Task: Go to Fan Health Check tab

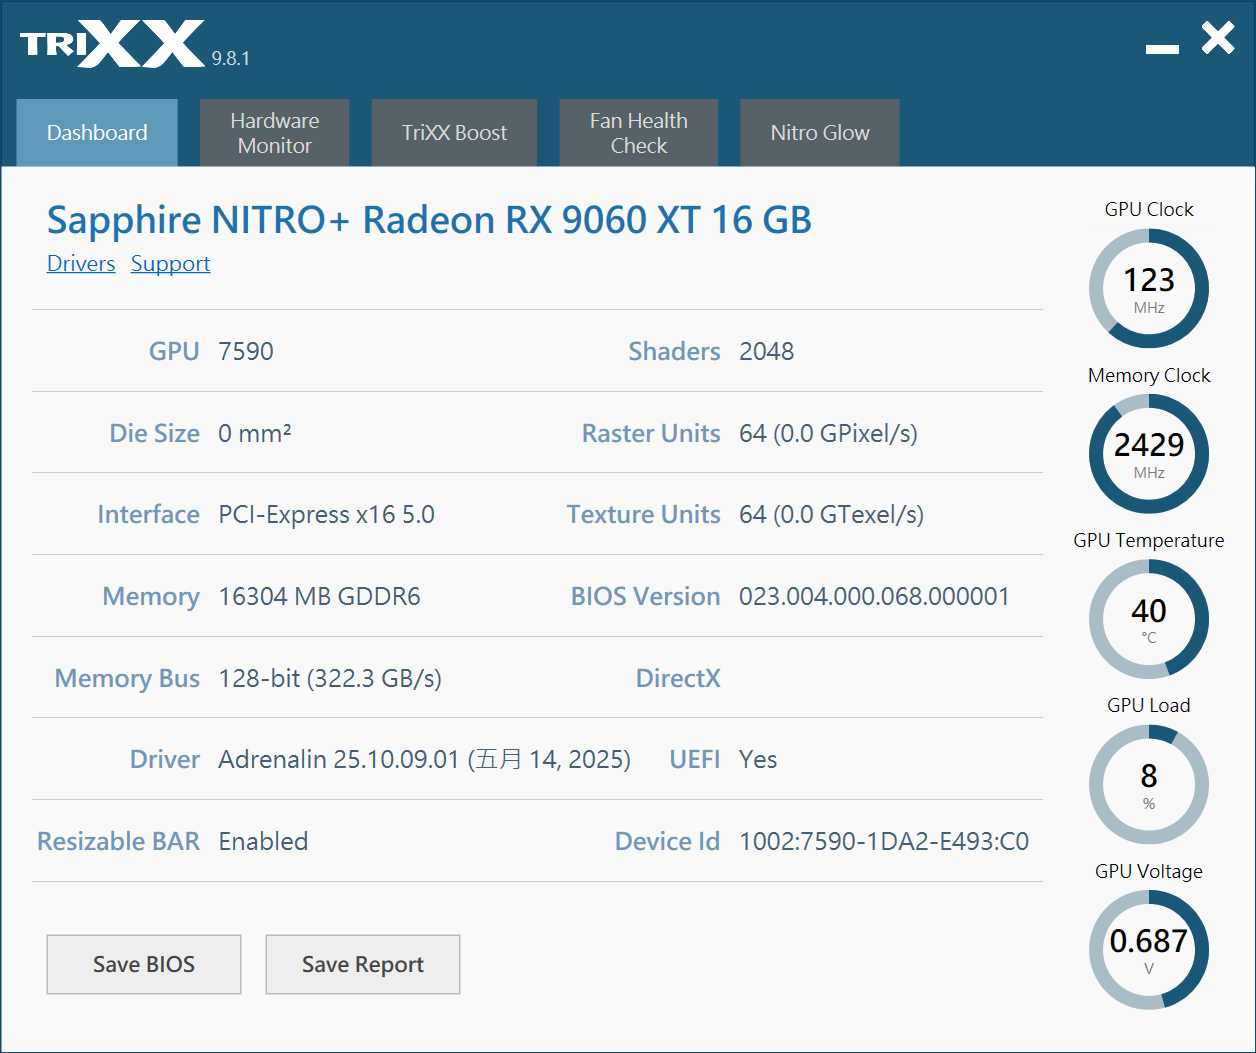Action: 638,132
